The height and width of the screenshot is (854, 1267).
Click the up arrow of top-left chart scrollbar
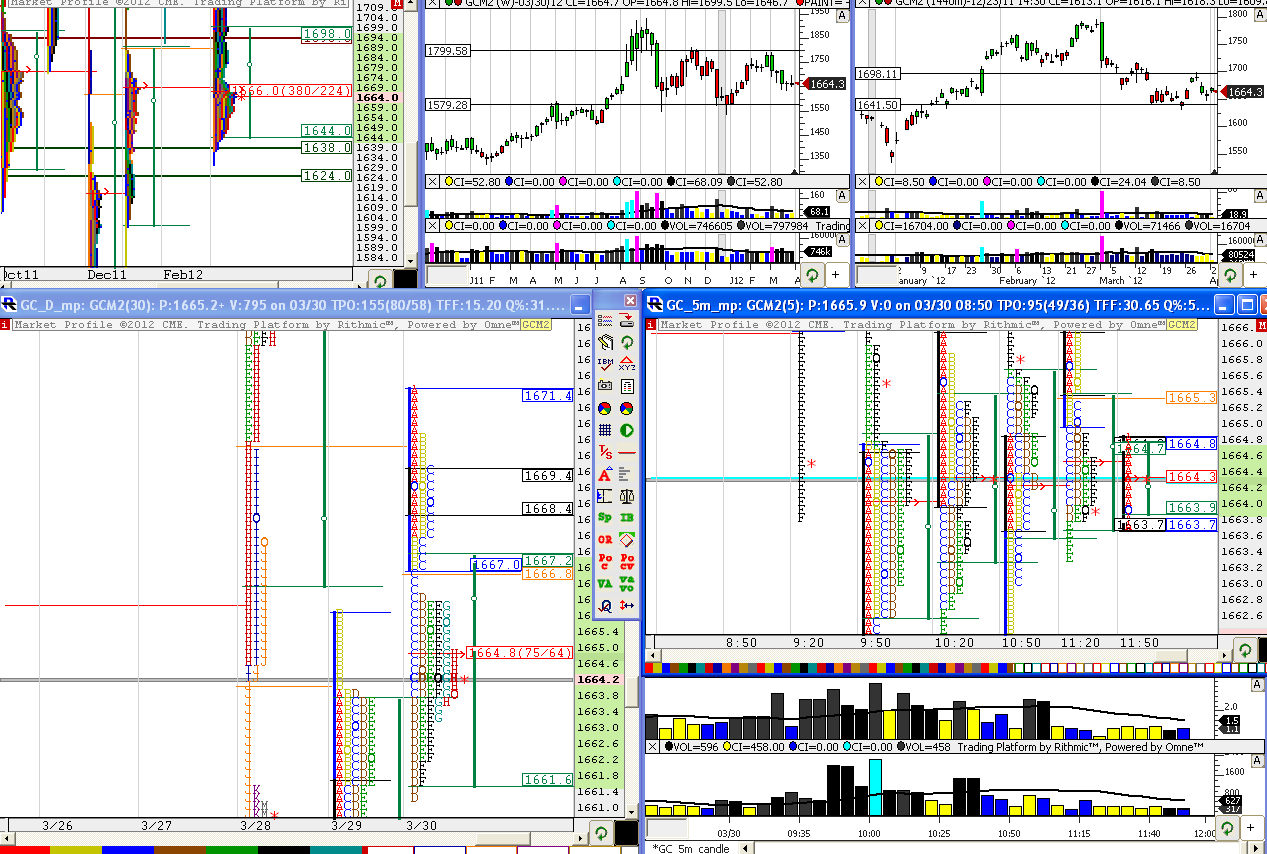(409, 5)
